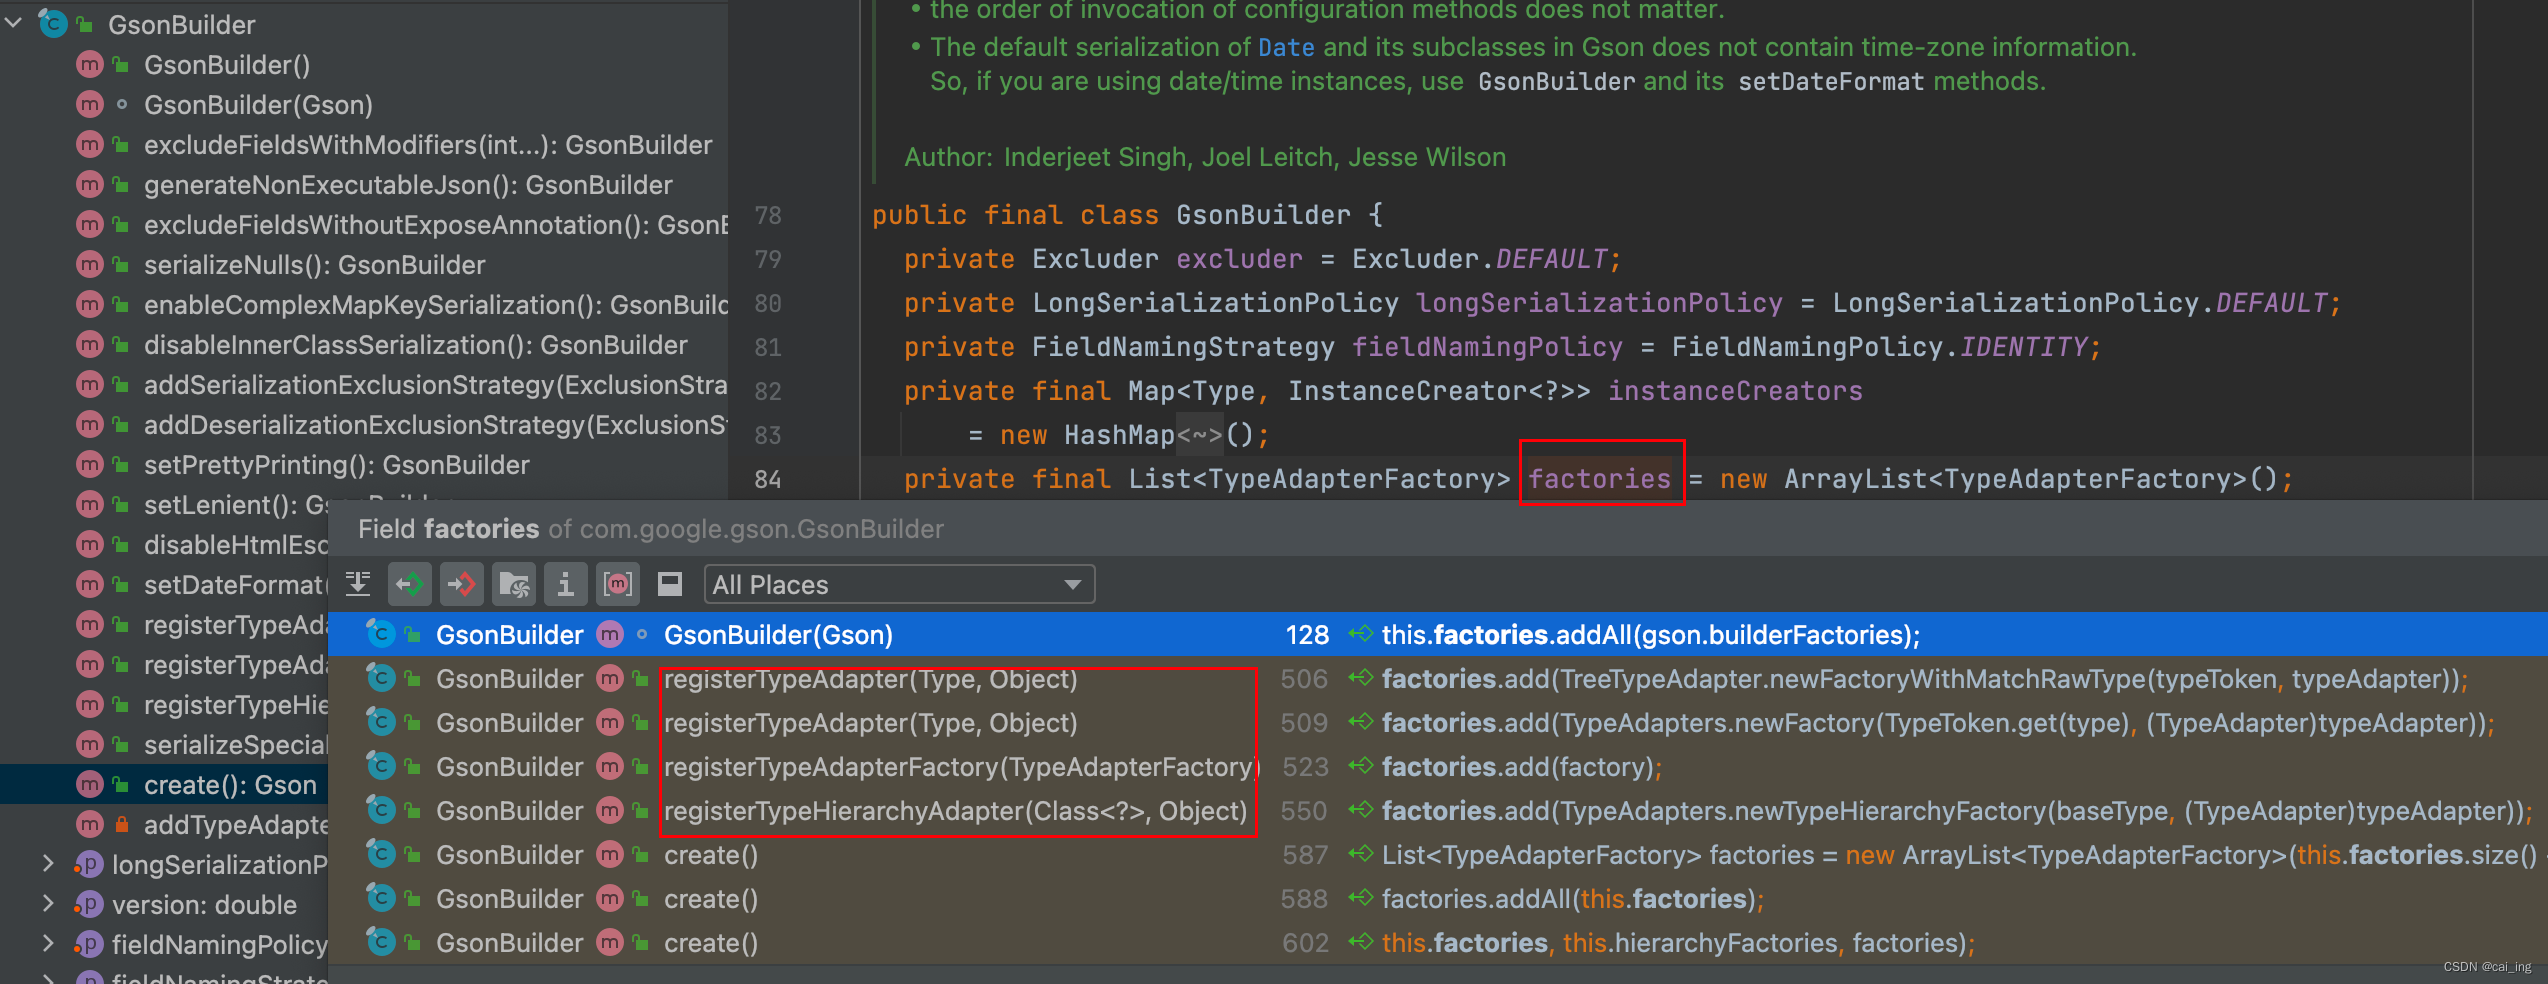Click line number 84 in the gutter

[767, 479]
